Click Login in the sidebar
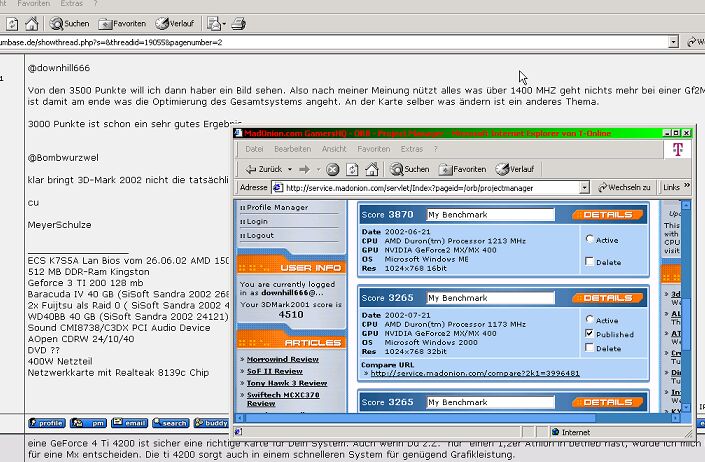This screenshot has width=705, height=462. pos(257,221)
